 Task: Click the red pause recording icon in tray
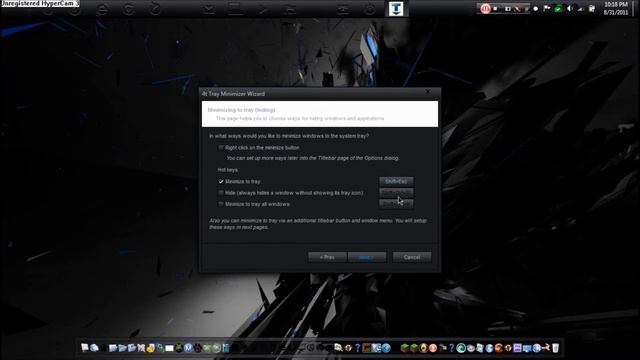click(485, 9)
